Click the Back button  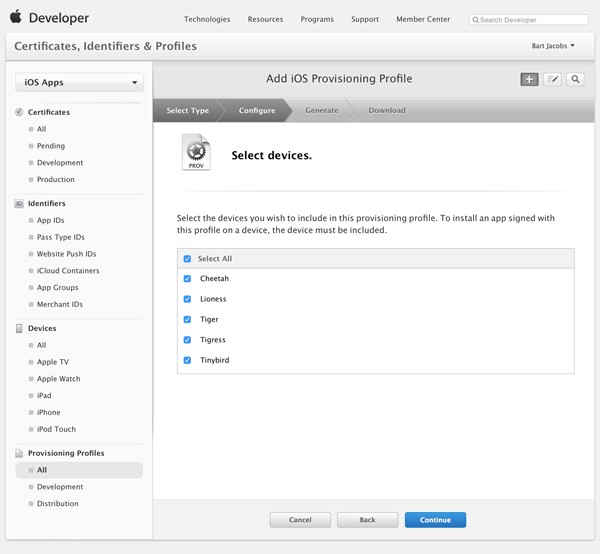[367, 520]
